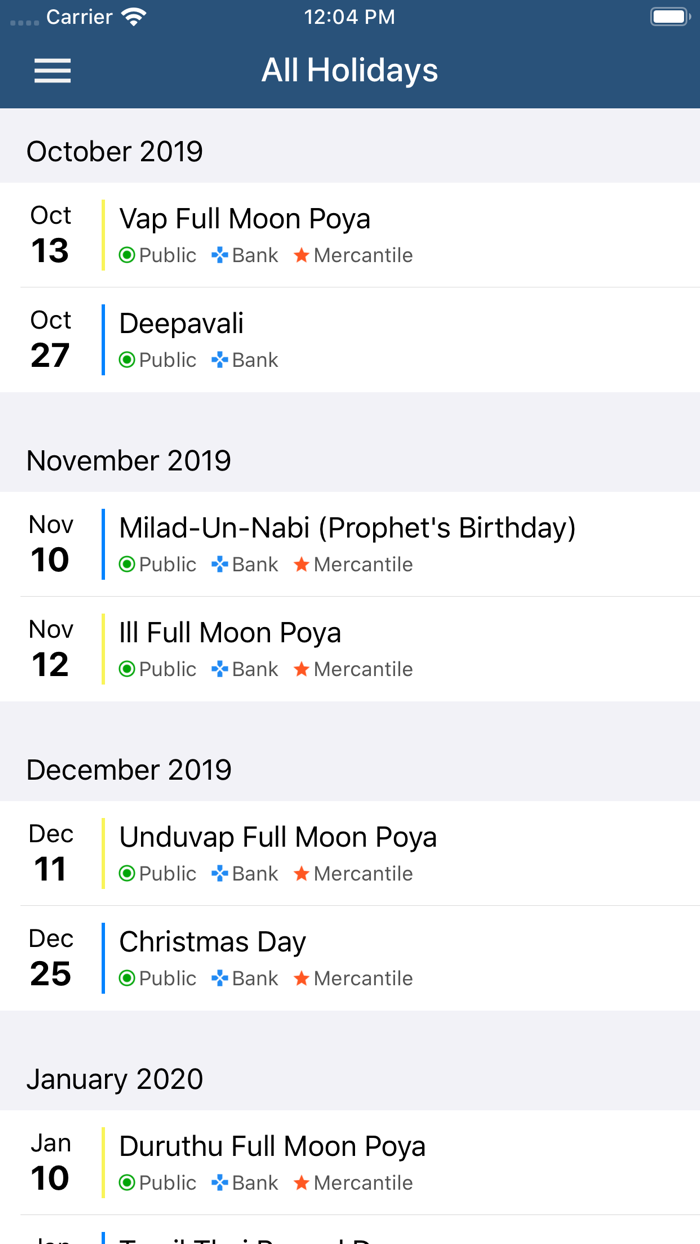Tap the October 2019 section header

tap(114, 151)
